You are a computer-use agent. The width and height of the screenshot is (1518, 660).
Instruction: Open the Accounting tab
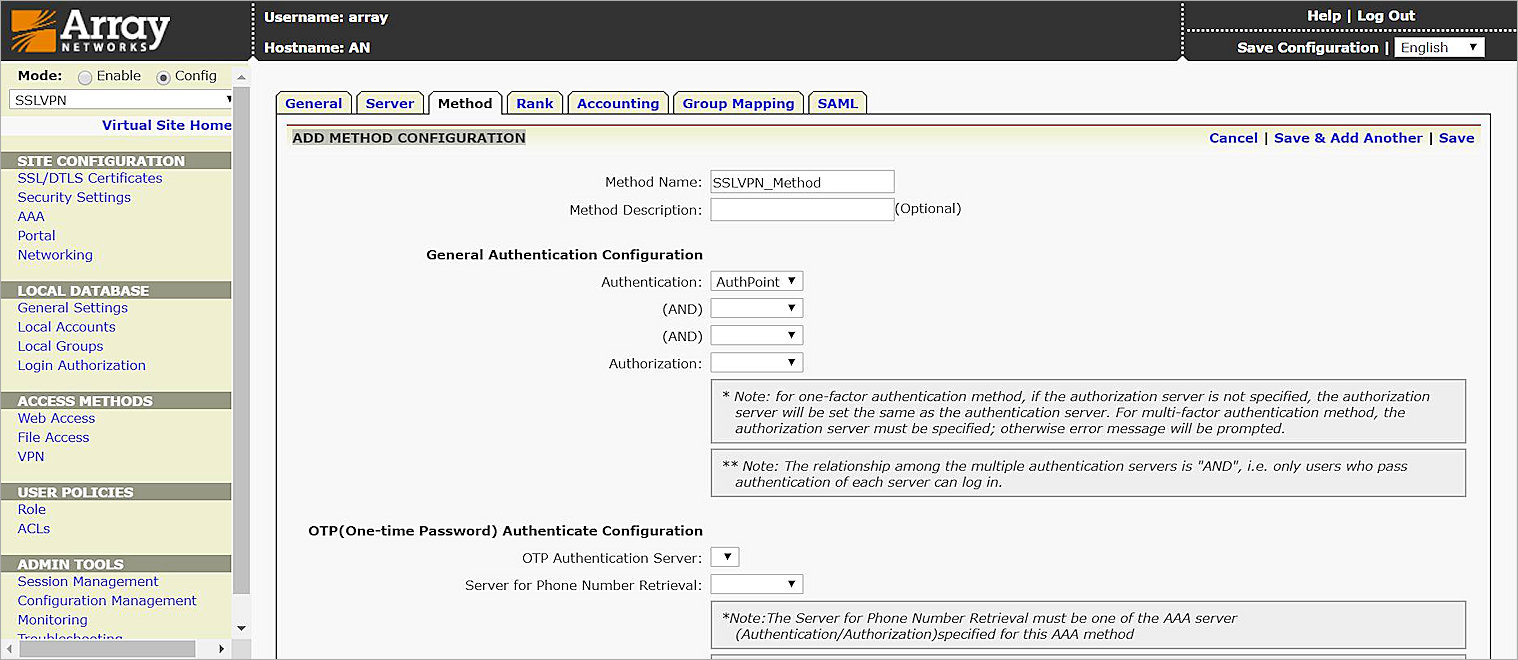[x=618, y=103]
